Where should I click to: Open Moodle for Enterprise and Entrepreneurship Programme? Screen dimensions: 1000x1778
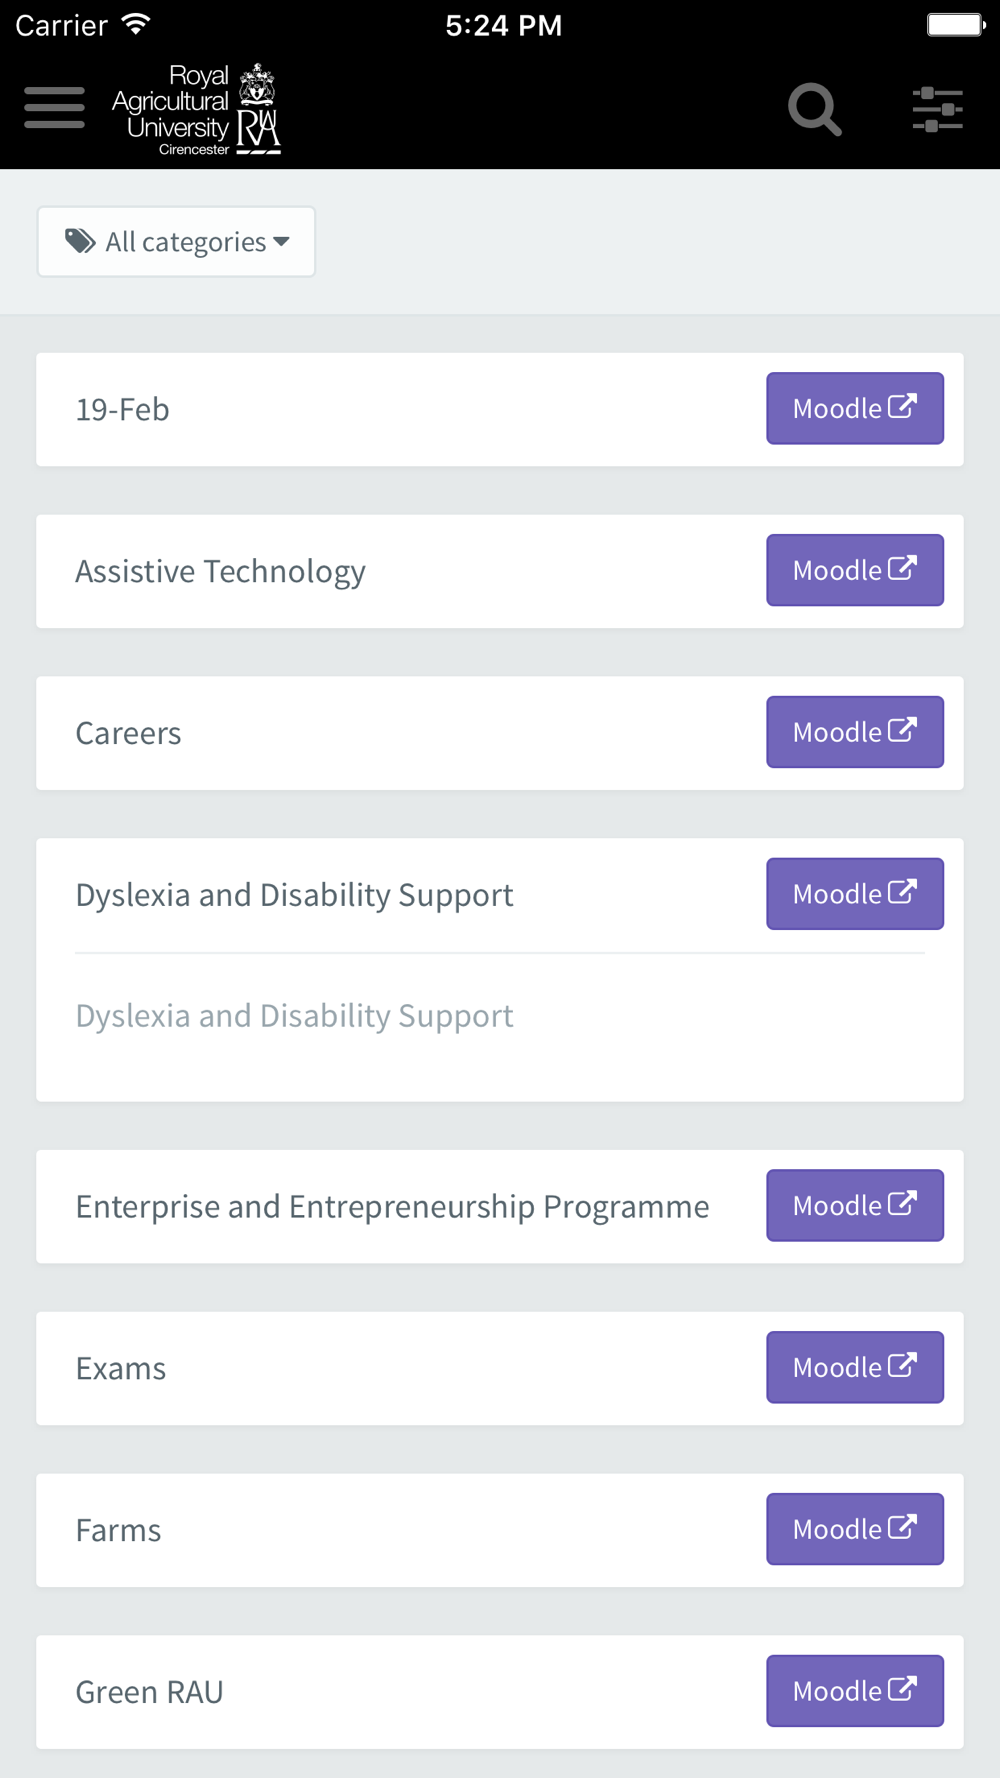(854, 1206)
